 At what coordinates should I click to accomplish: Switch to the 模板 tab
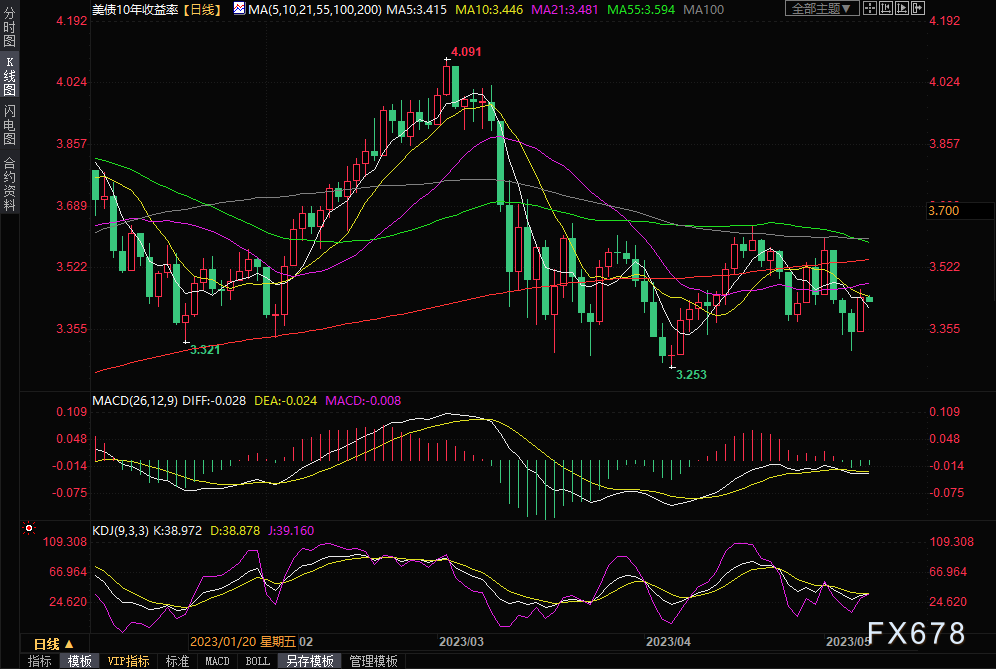click(x=79, y=661)
